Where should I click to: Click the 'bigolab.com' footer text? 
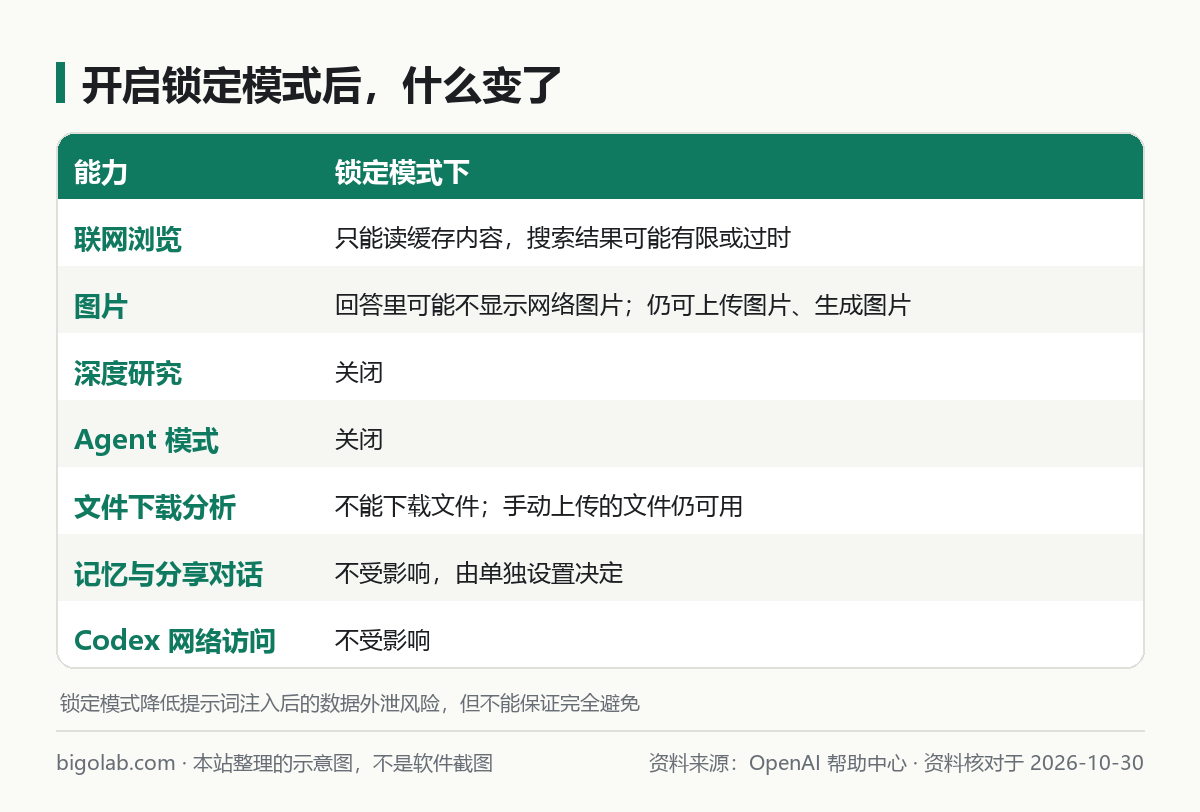click(116, 764)
